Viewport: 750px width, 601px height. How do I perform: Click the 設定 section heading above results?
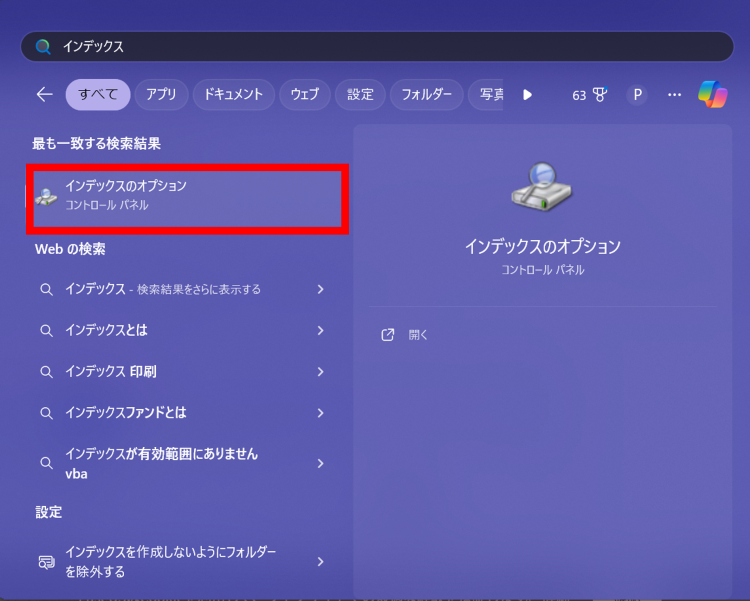(49, 512)
